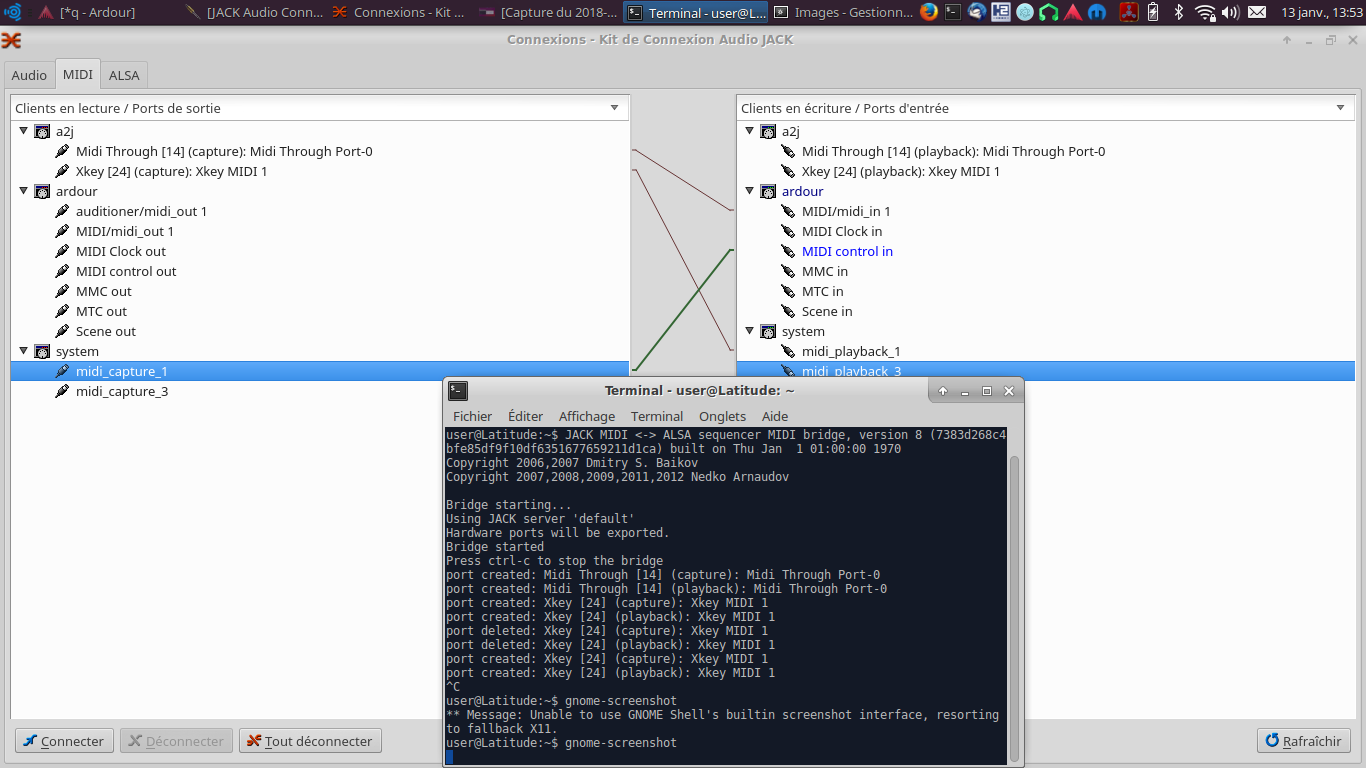The width and height of the screenshot is (1366, 768).
Task: Click the system client icon in output ports list
Action: pos(42,351)
